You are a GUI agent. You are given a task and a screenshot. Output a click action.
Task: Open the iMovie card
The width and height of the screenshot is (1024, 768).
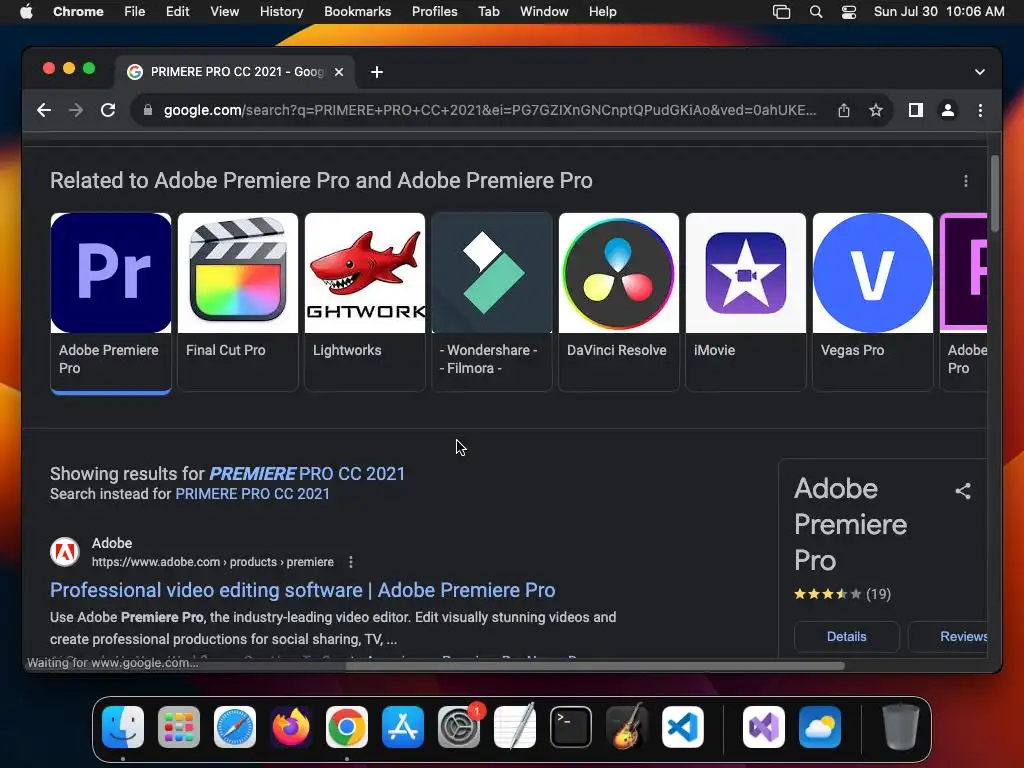coord(746,302)
